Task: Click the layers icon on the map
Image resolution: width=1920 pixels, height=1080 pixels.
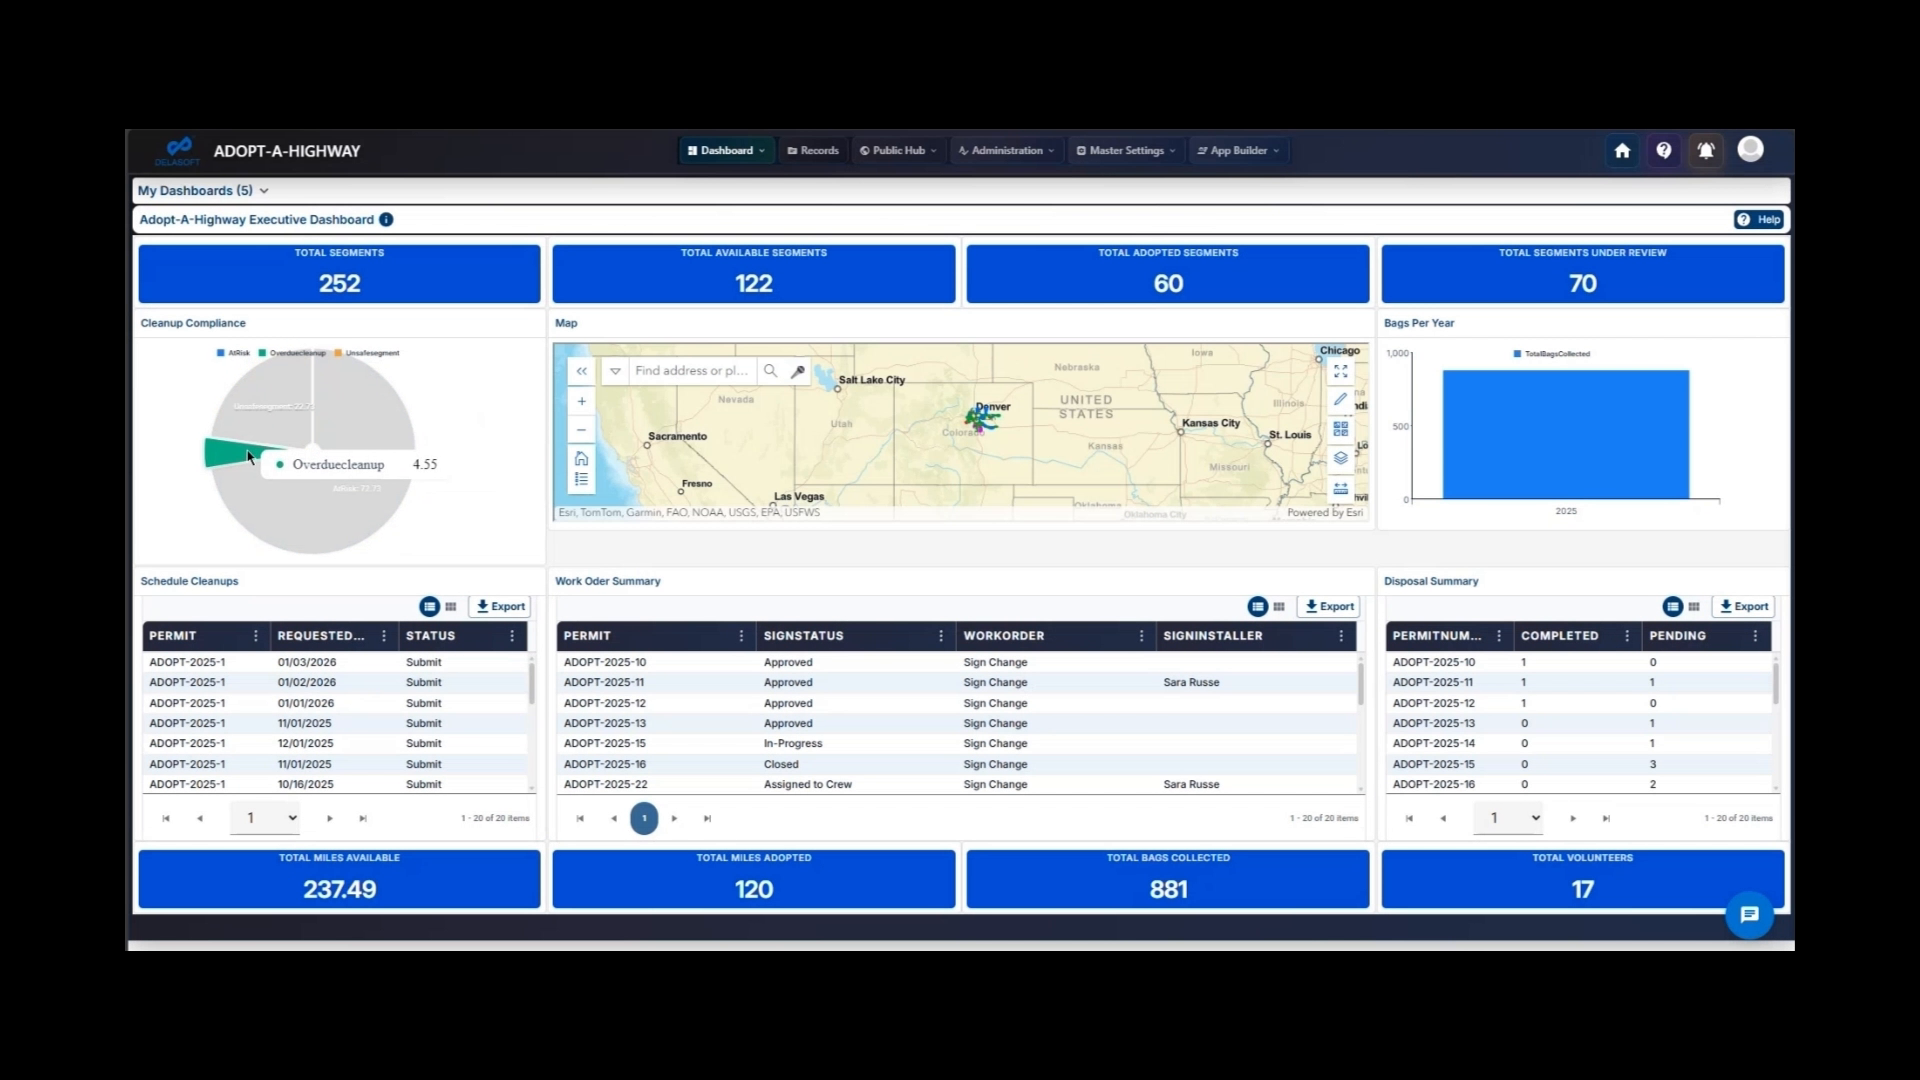Action: (1341, 458)
